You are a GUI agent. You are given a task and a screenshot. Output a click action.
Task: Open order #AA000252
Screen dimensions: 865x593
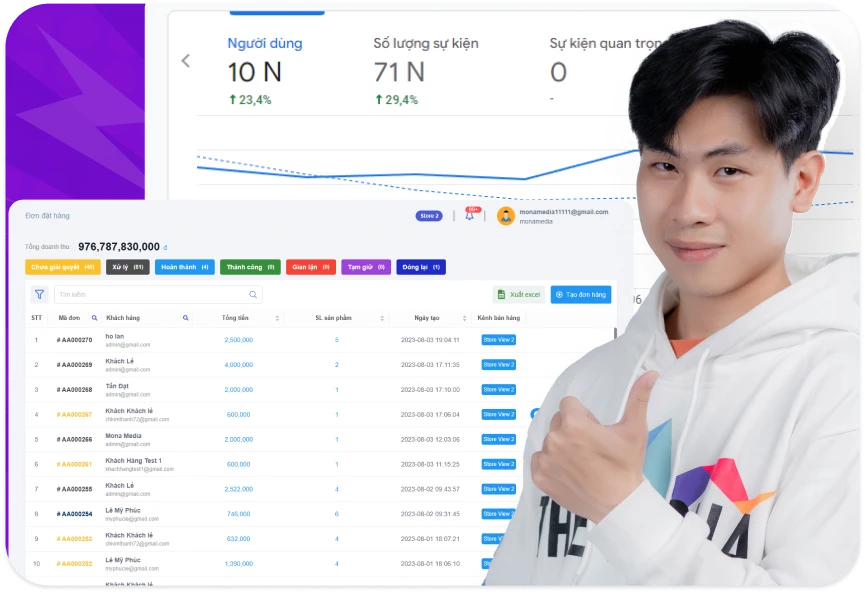[74, 563]
